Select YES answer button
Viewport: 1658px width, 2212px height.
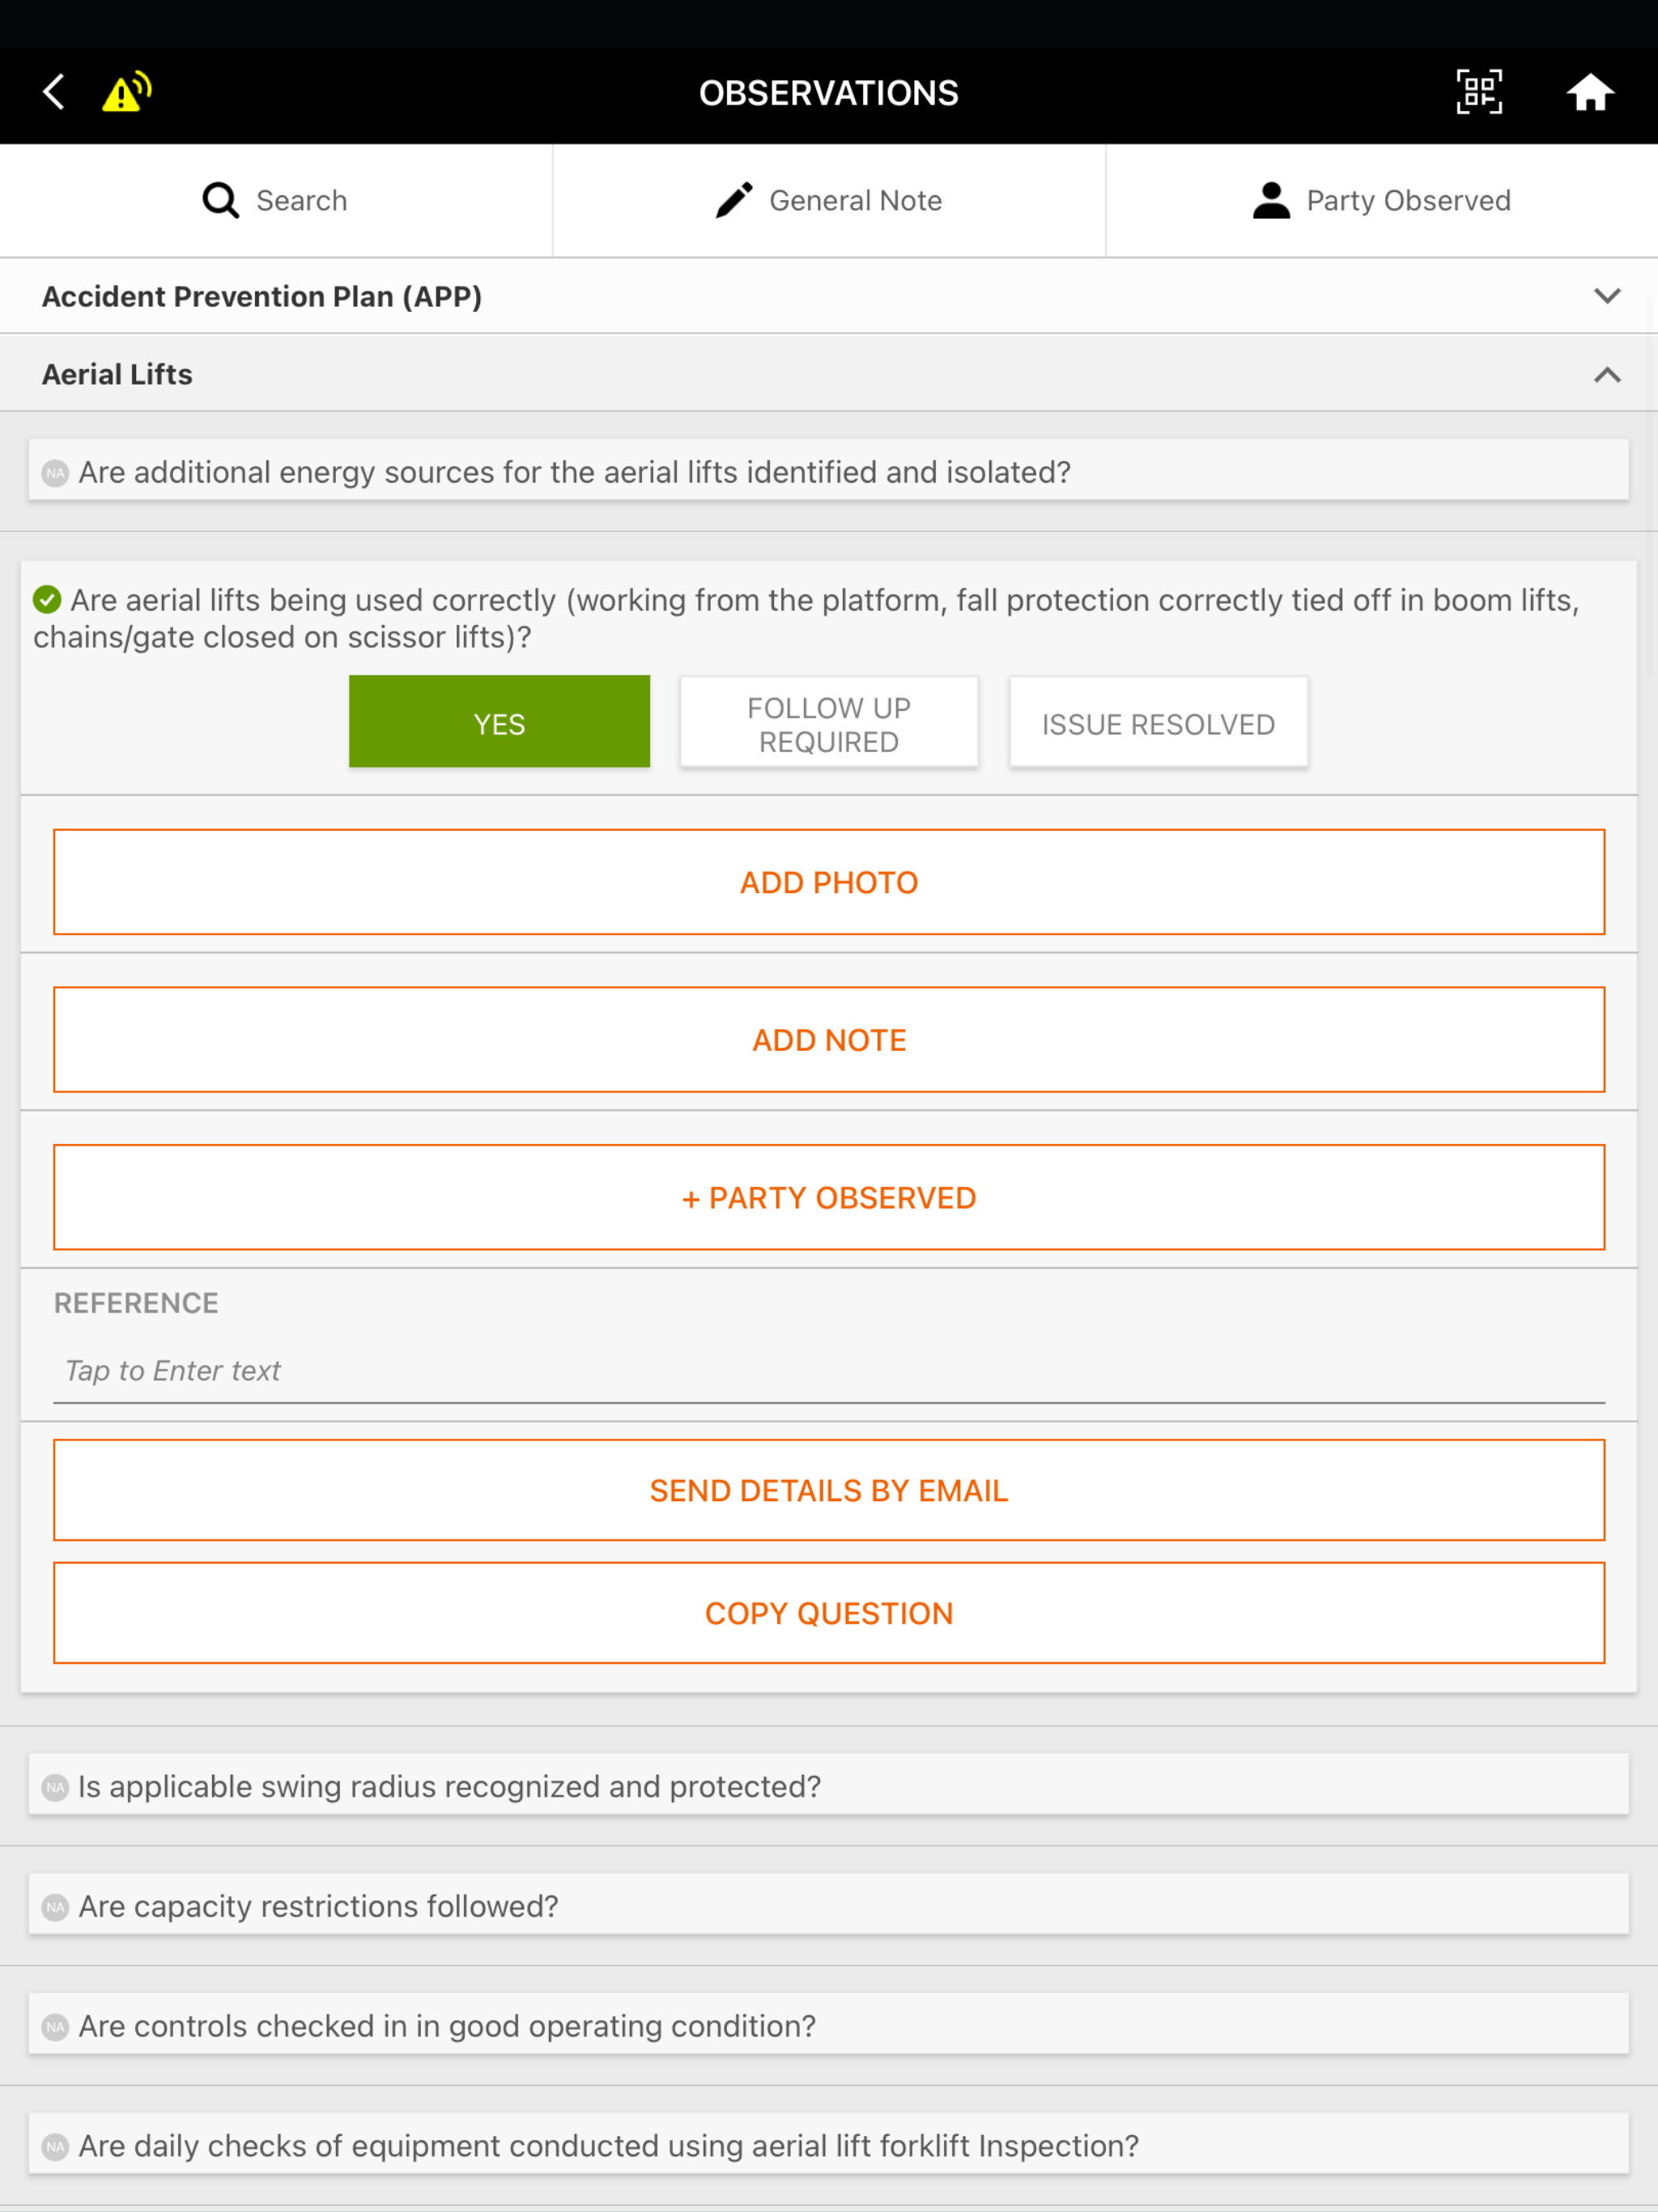[x=499, y=722]
